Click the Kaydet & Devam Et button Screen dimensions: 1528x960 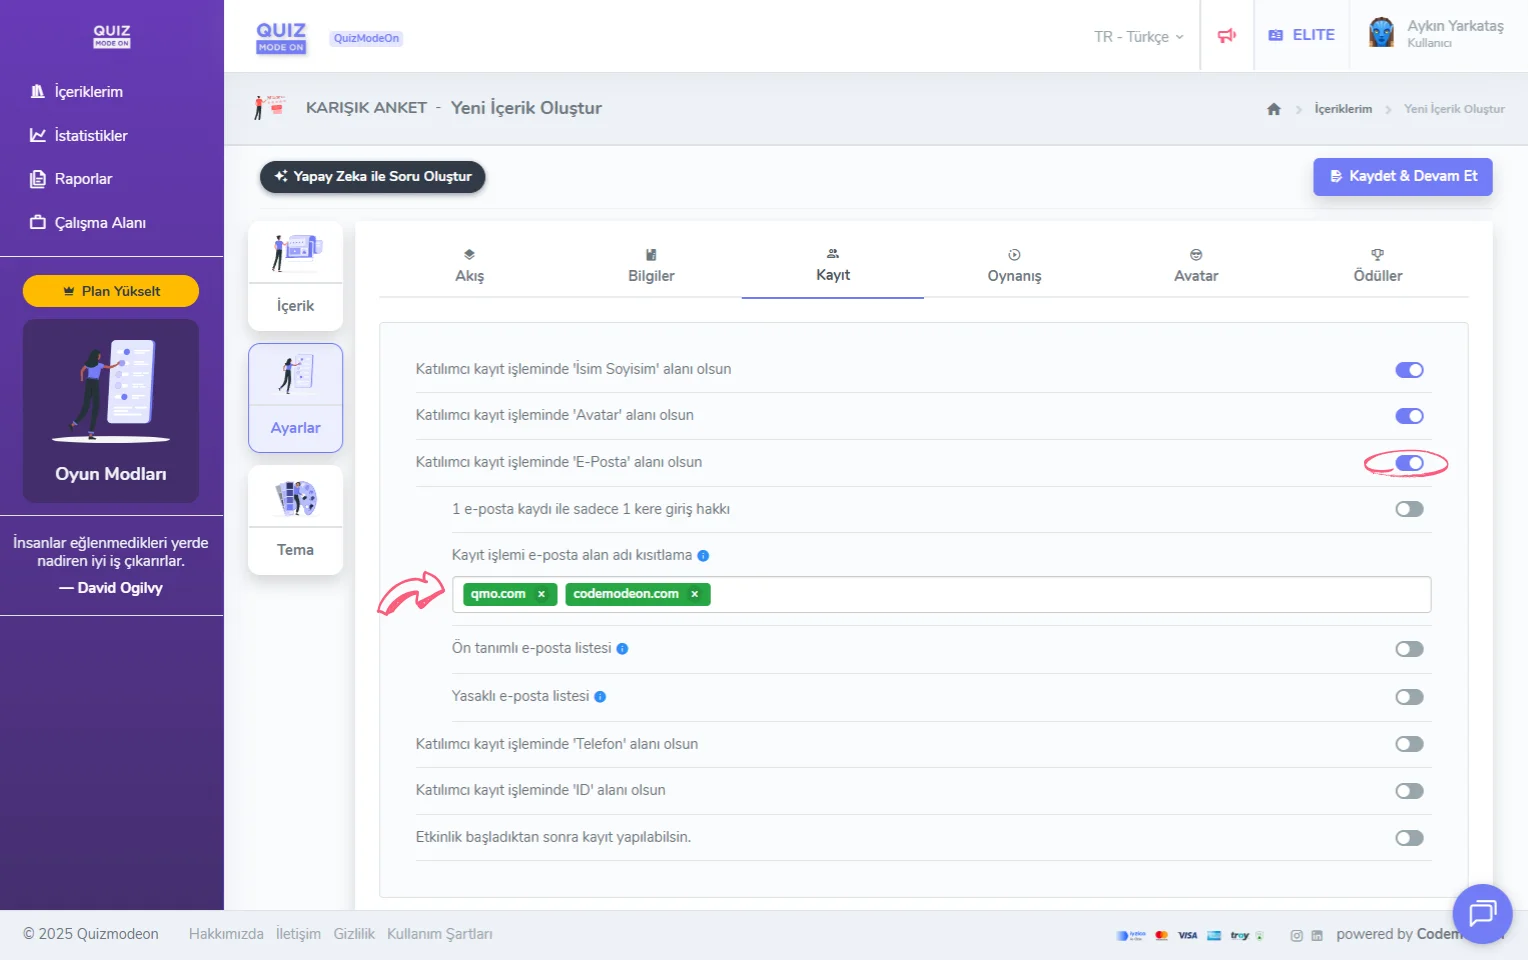point(1402,176)
